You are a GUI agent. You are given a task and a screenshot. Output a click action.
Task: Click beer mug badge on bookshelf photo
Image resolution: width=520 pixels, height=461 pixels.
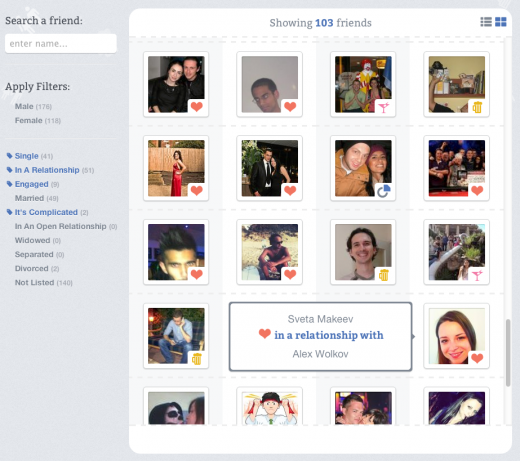477,107
